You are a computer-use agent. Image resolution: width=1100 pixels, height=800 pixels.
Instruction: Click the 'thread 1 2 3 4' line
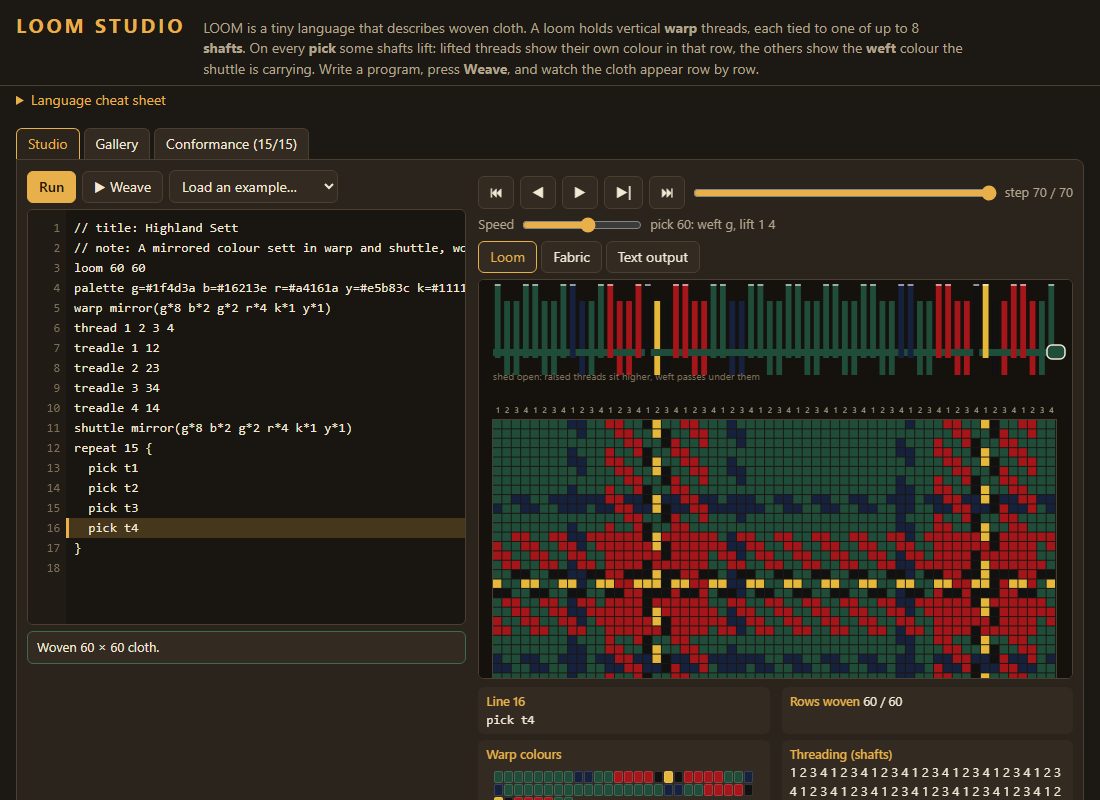click(124, 328)
